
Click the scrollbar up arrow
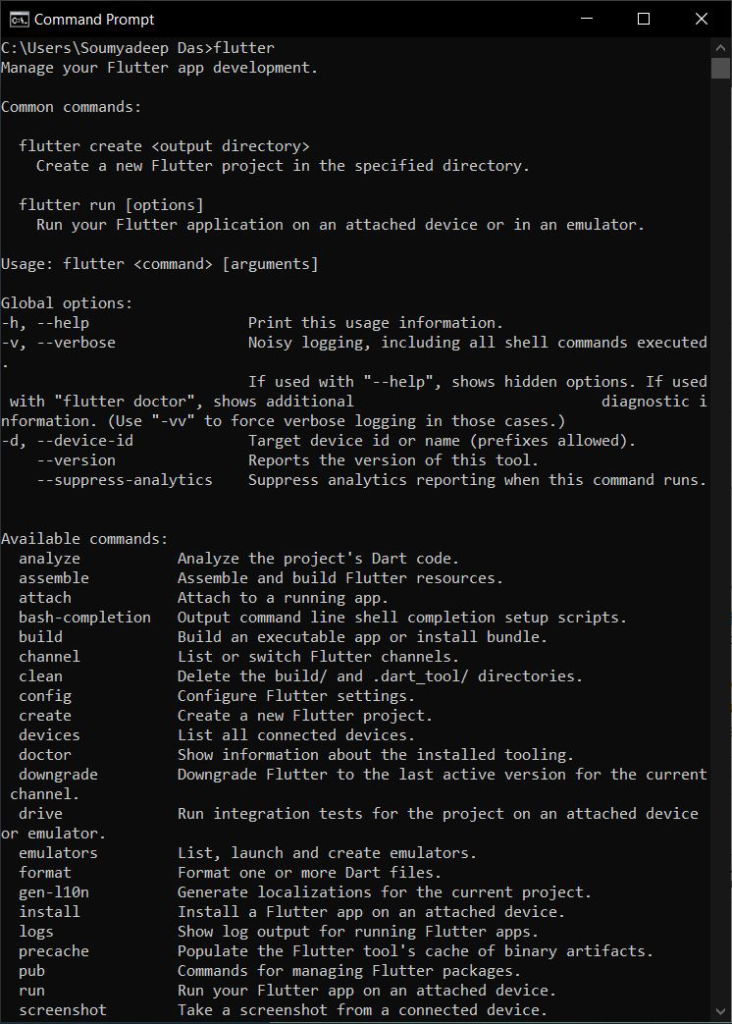pos(721,47)
